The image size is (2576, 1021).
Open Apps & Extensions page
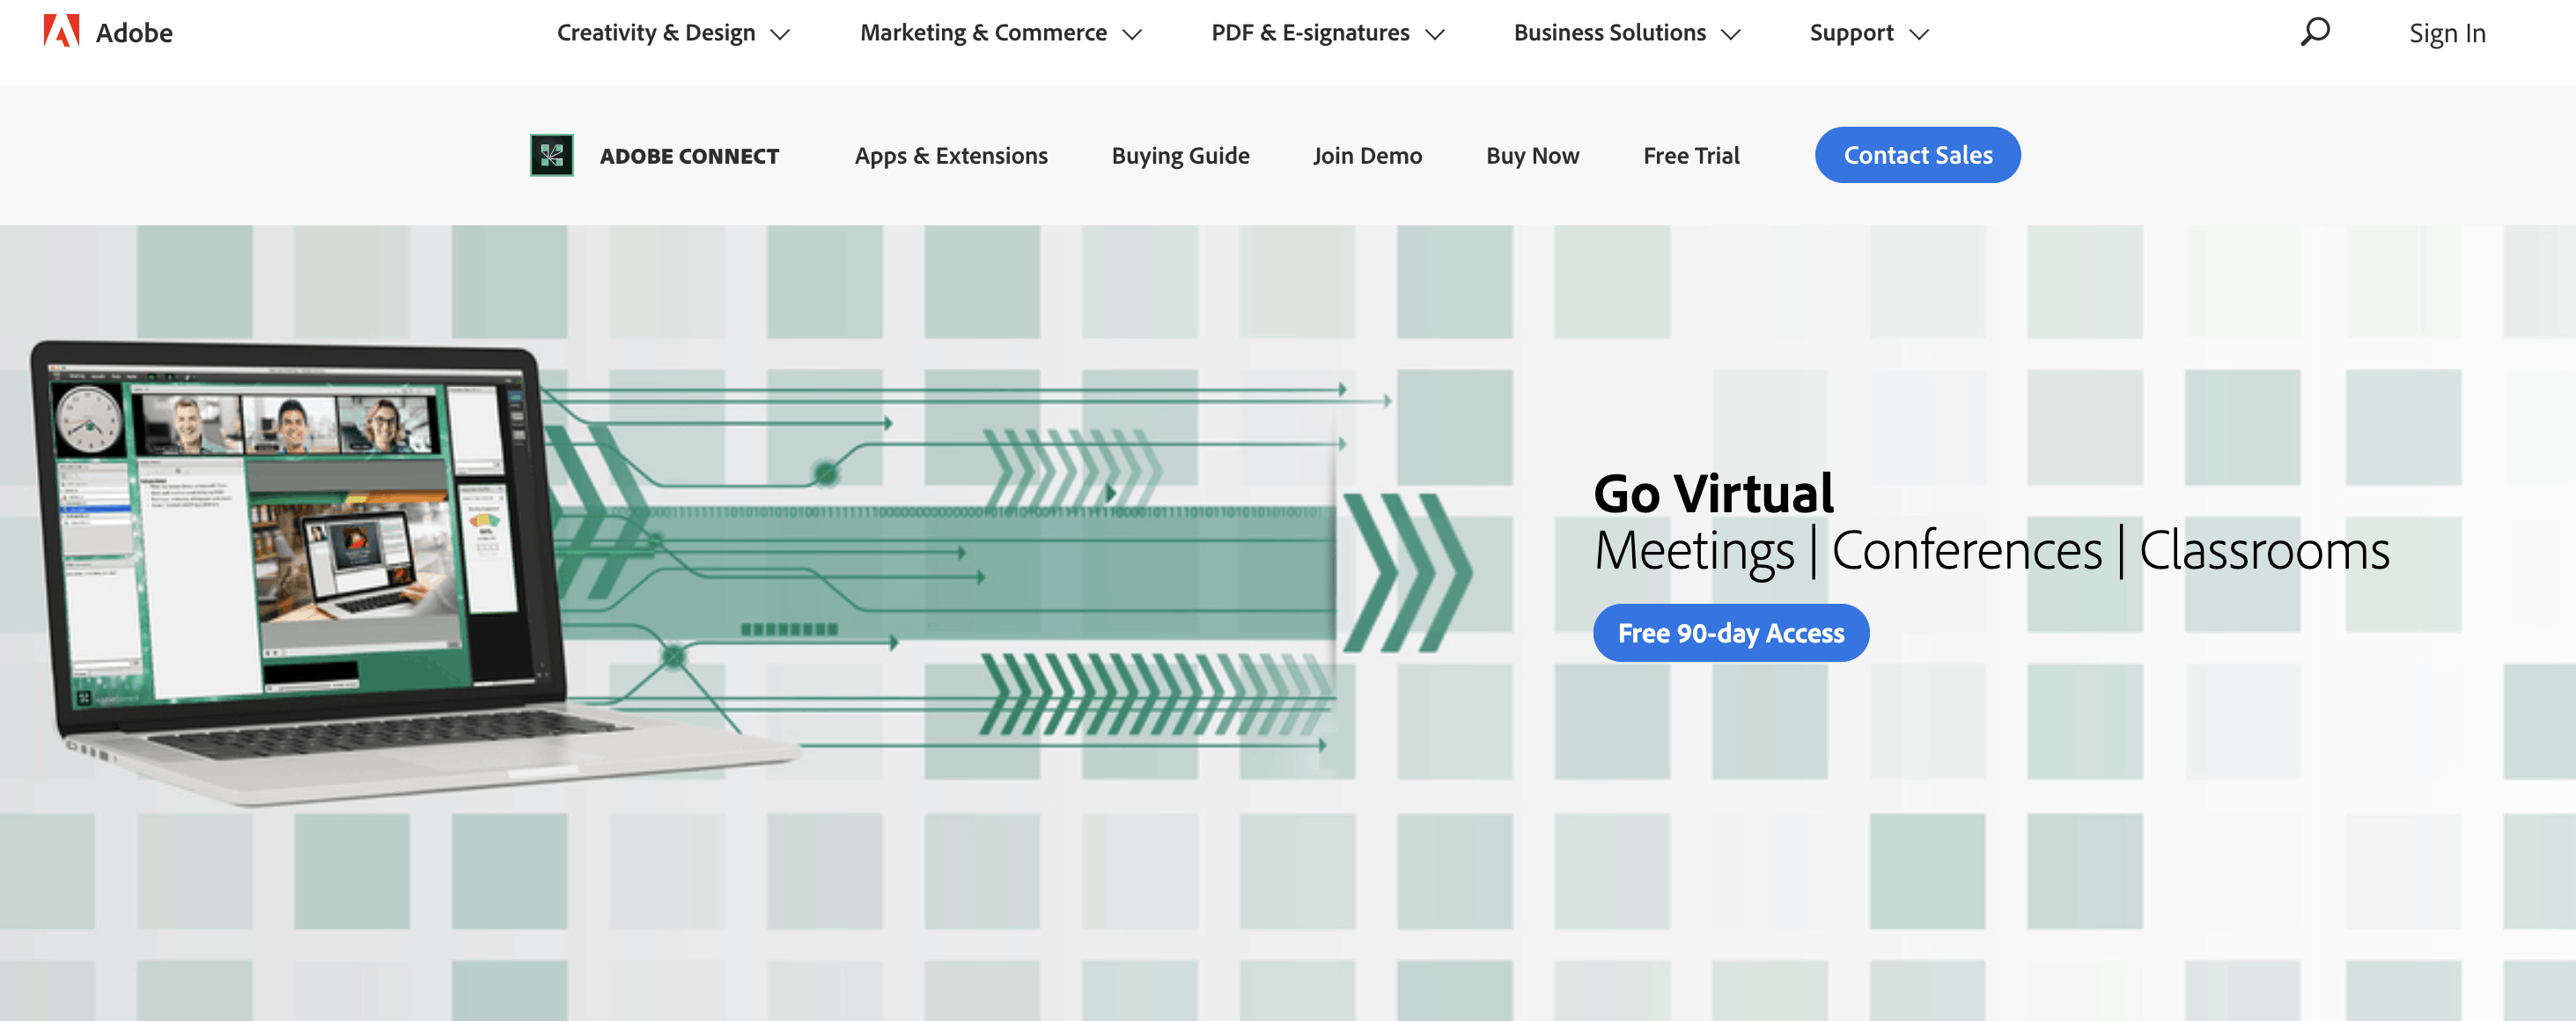(x=951, y=156)
